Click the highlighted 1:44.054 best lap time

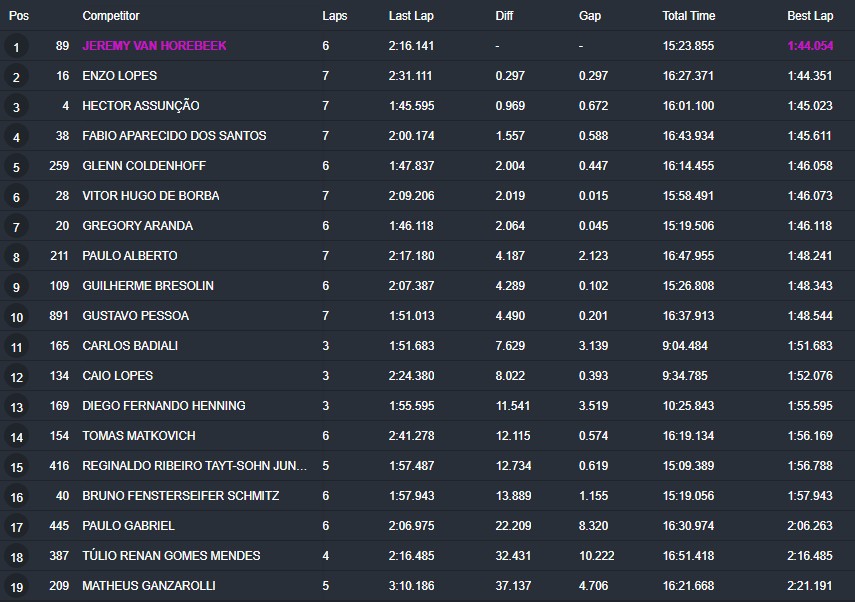click(x=810, y=46)
